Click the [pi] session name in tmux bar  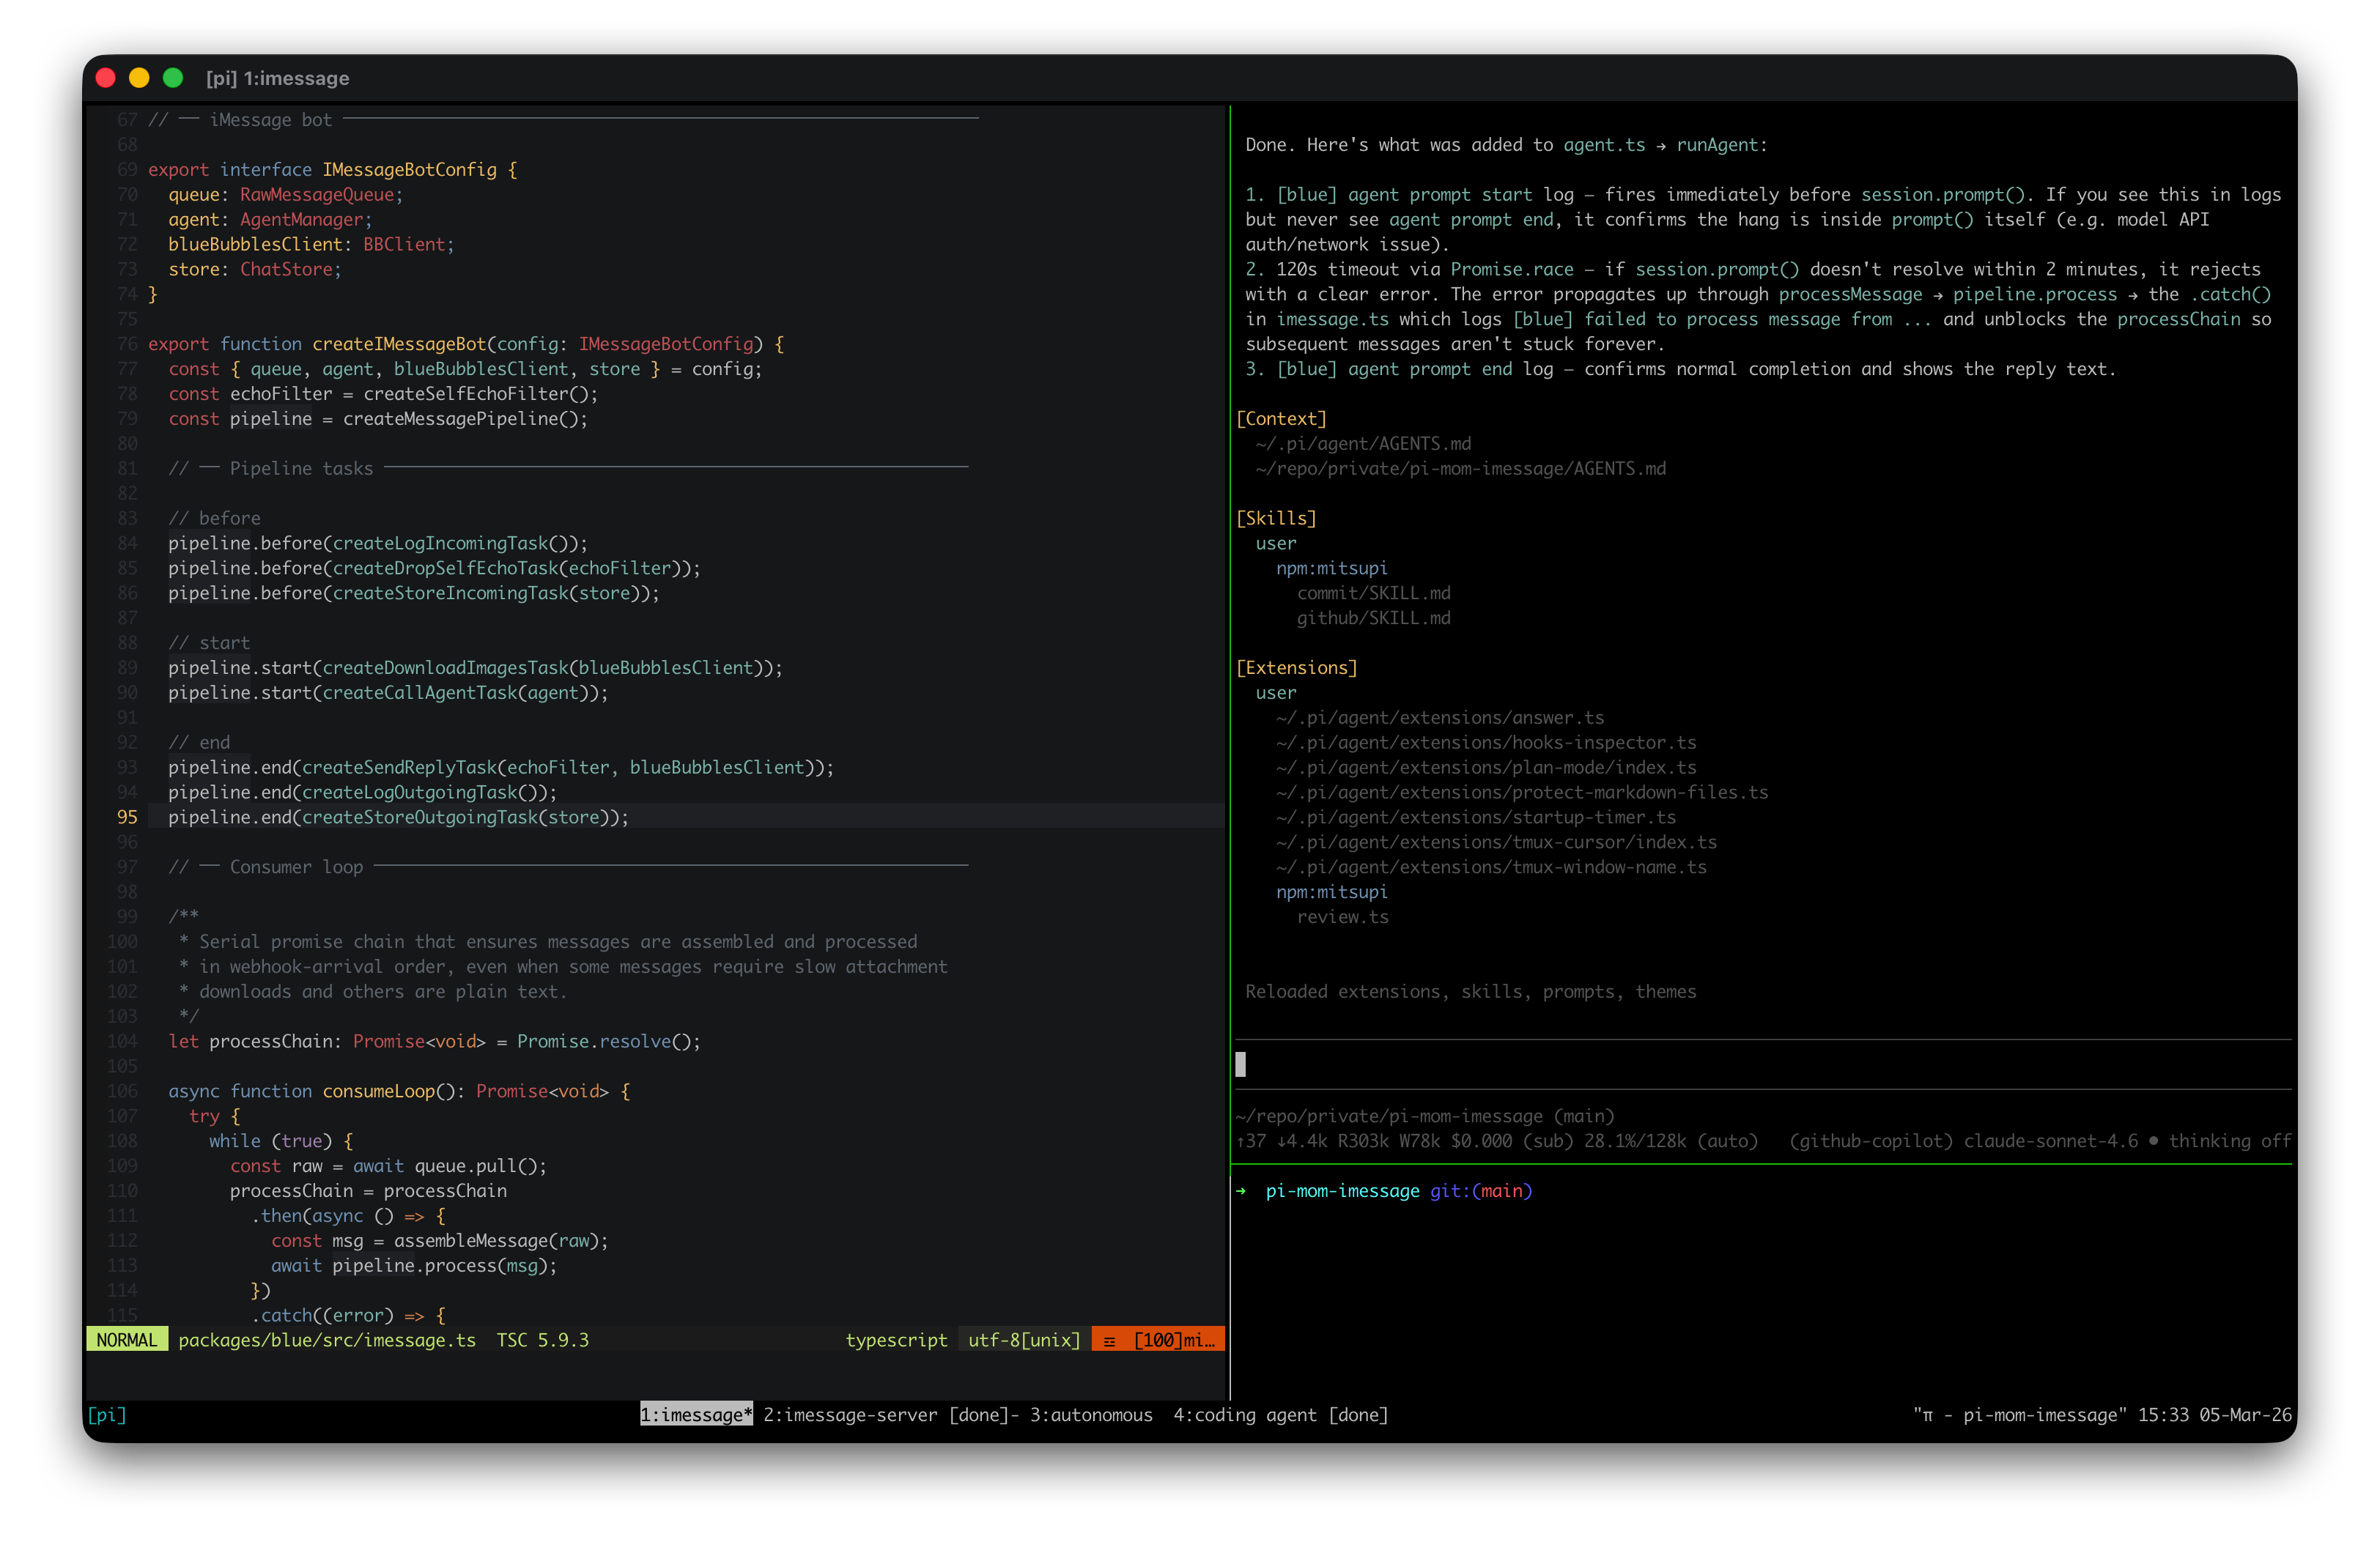[x=106, y=1415]
